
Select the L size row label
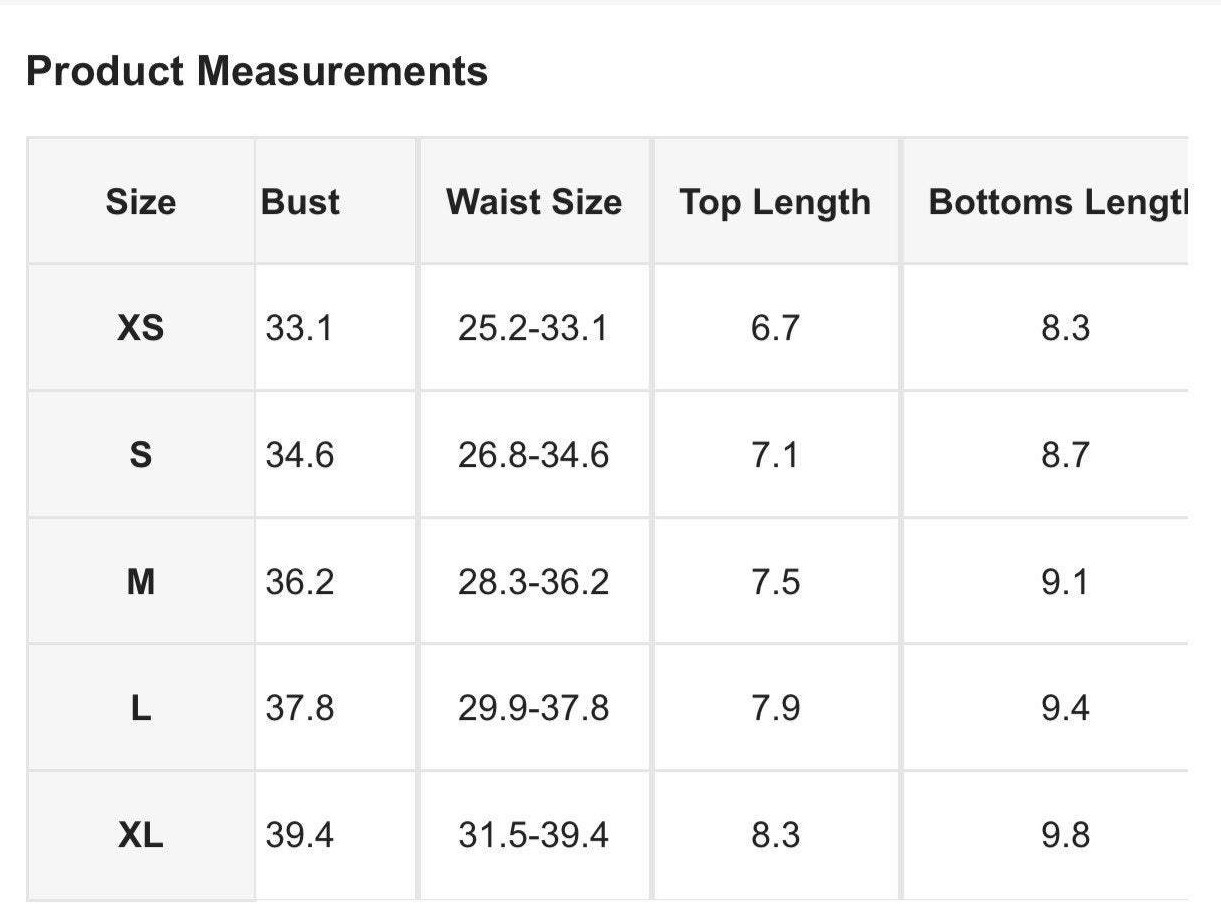click(x=140, y=709)
